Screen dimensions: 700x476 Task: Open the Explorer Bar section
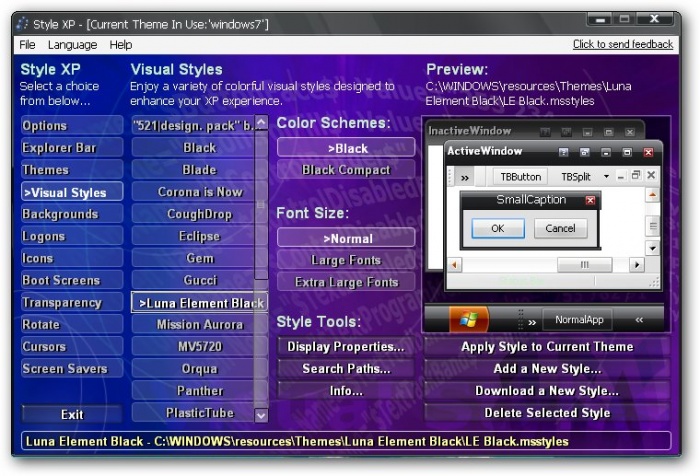(x=72, y=147)
